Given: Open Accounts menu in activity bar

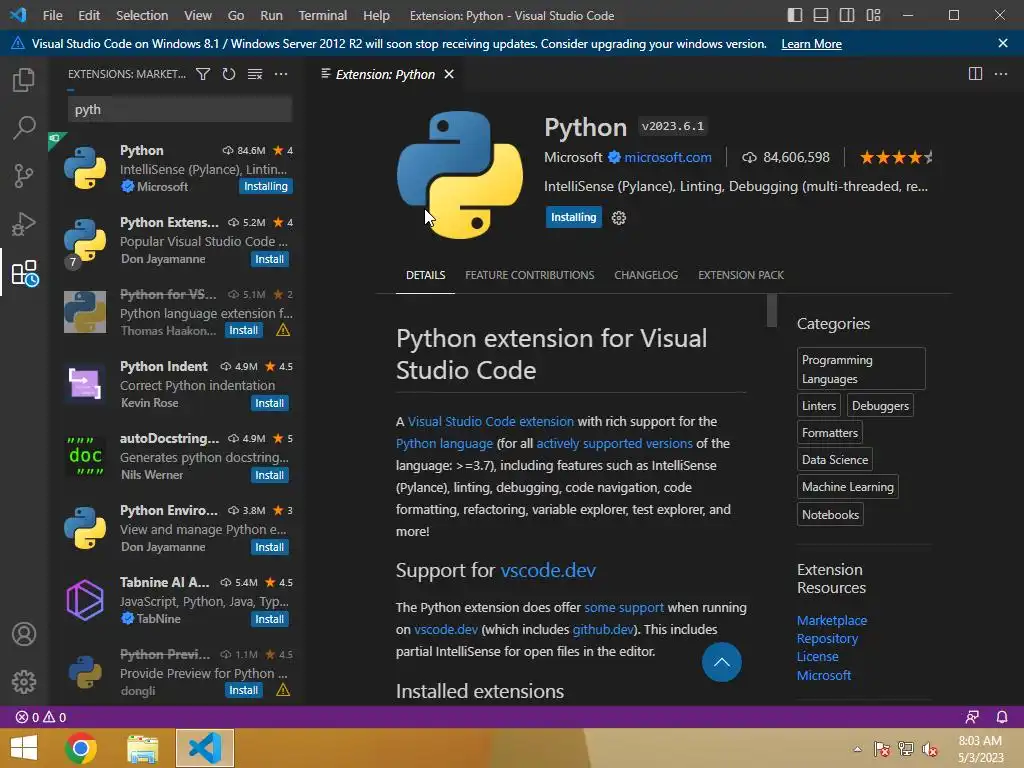Looking at the screenshot, I should point(24,634).
